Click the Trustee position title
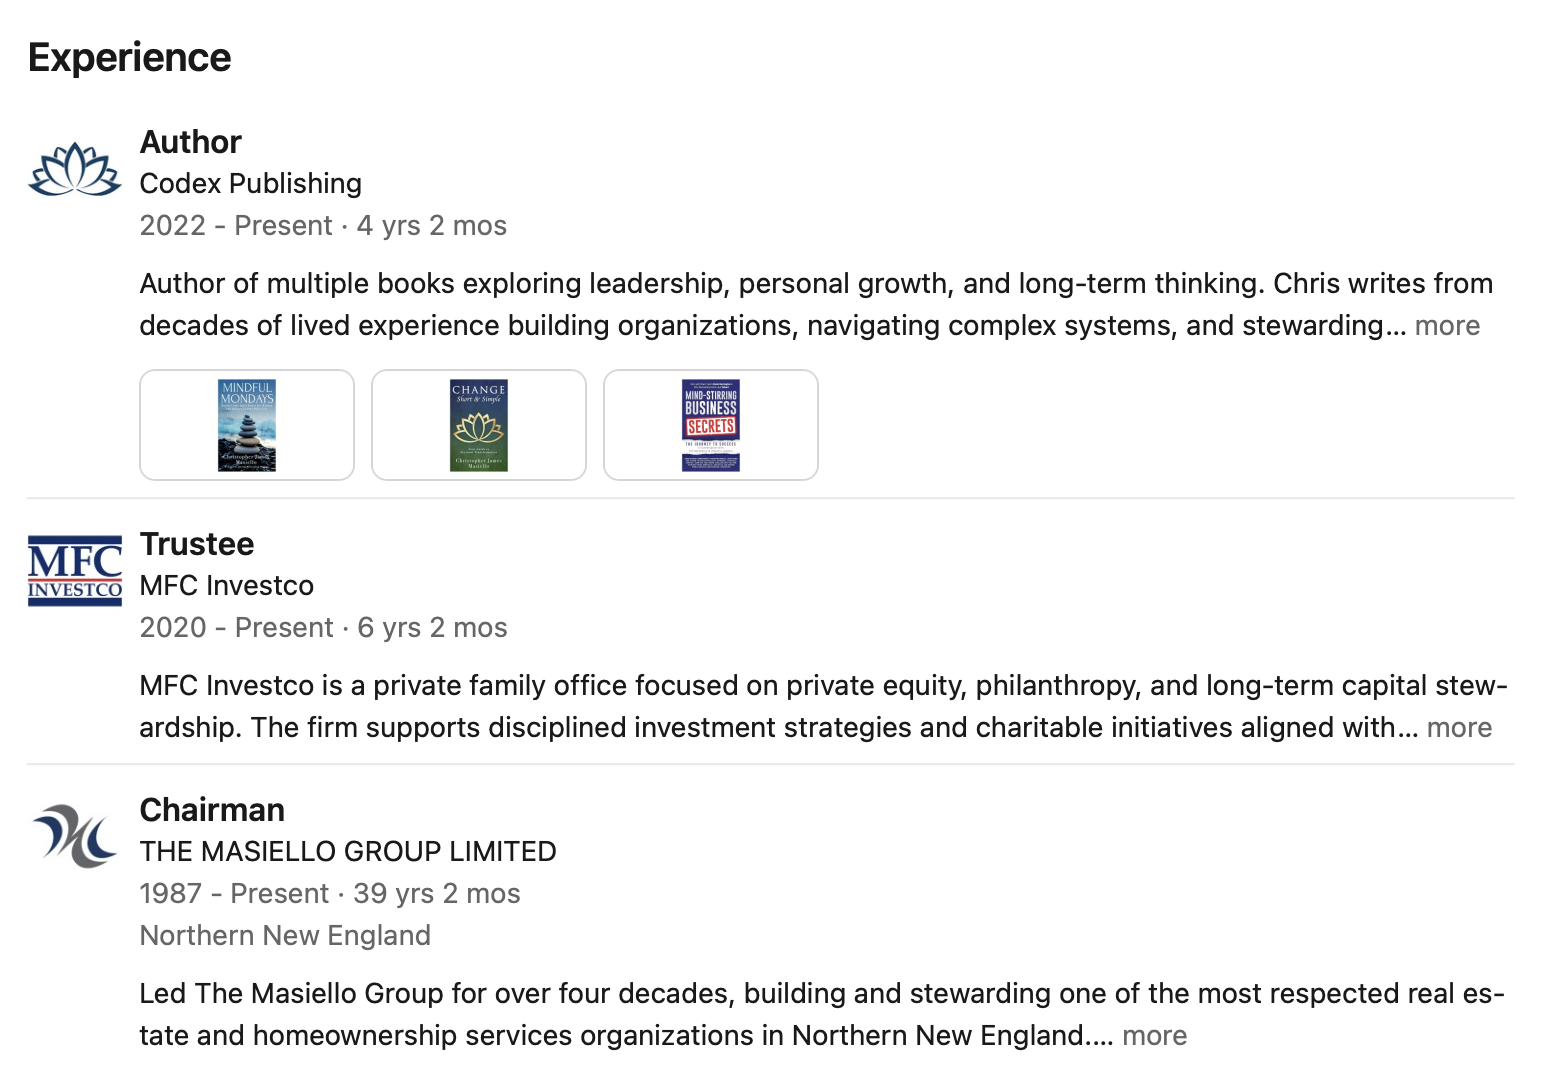The width and height of the screenshot is (1548, 1084). pos(197,544)
